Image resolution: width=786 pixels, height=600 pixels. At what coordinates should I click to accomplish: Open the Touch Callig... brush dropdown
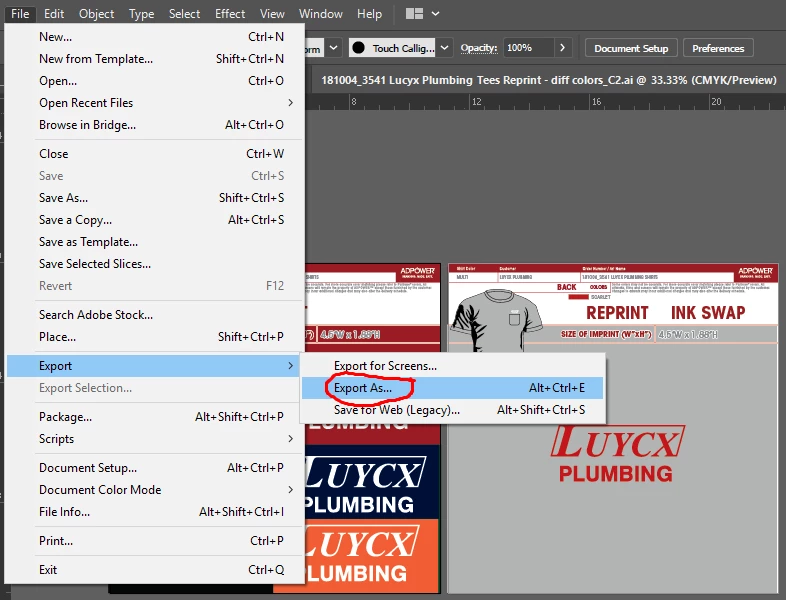[x=444, y=48]
